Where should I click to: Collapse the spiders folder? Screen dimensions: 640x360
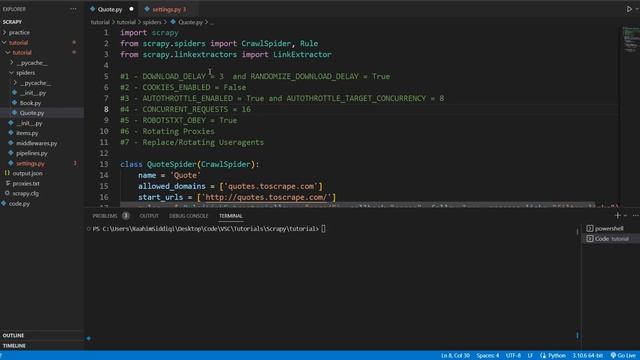[25, 73]
